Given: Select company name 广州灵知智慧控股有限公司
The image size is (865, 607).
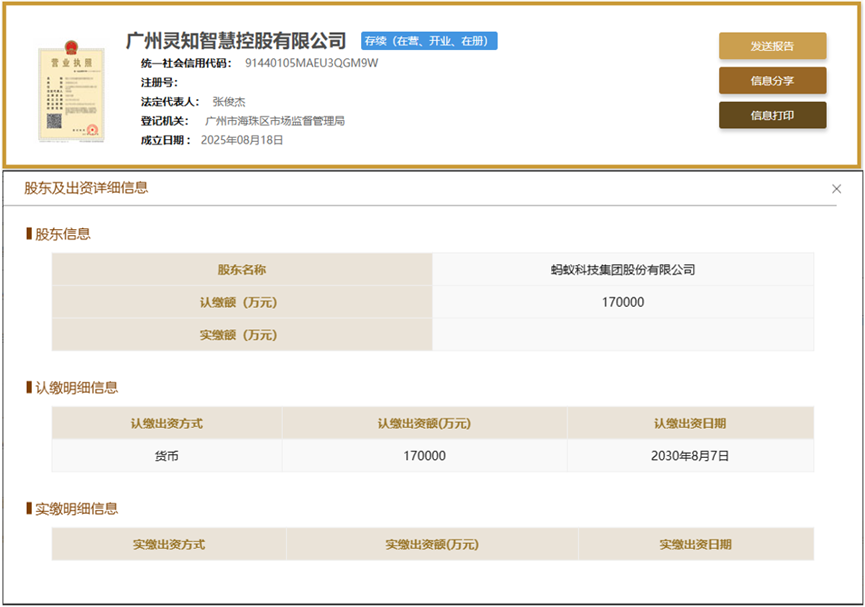Looking at the screenshot, I should [236, 41].
